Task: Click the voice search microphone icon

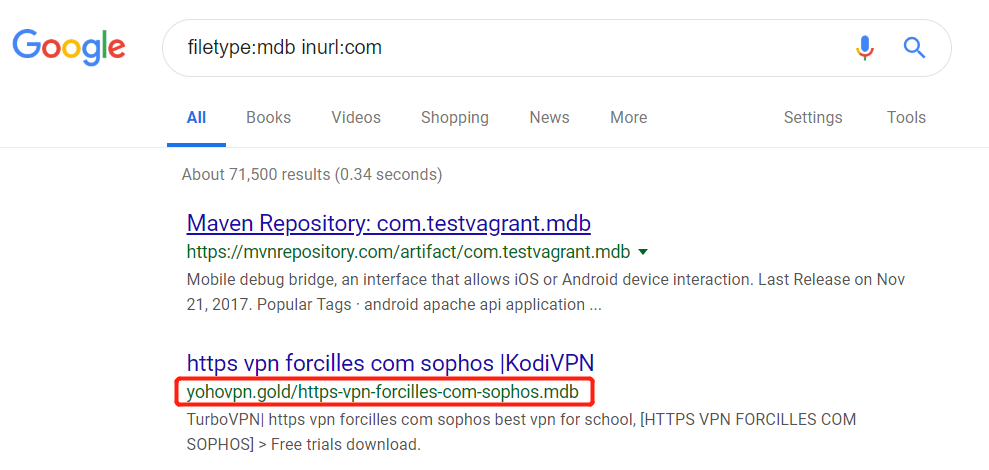Action: tap(865, 47)
